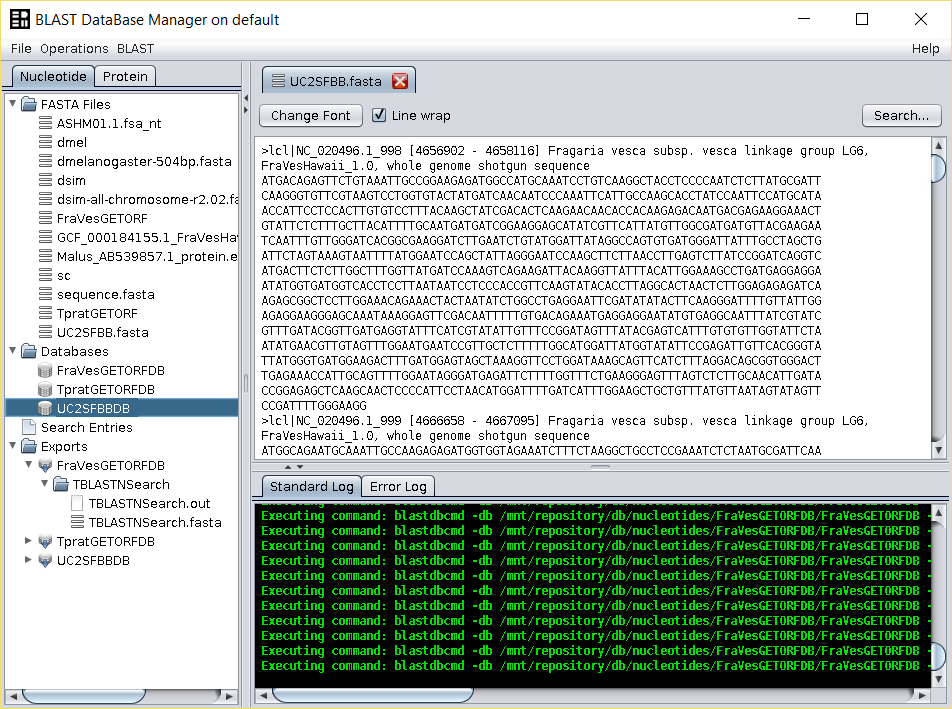Collapse the Exports tree node
Screen dimensions: 952x709
point(12,446)
